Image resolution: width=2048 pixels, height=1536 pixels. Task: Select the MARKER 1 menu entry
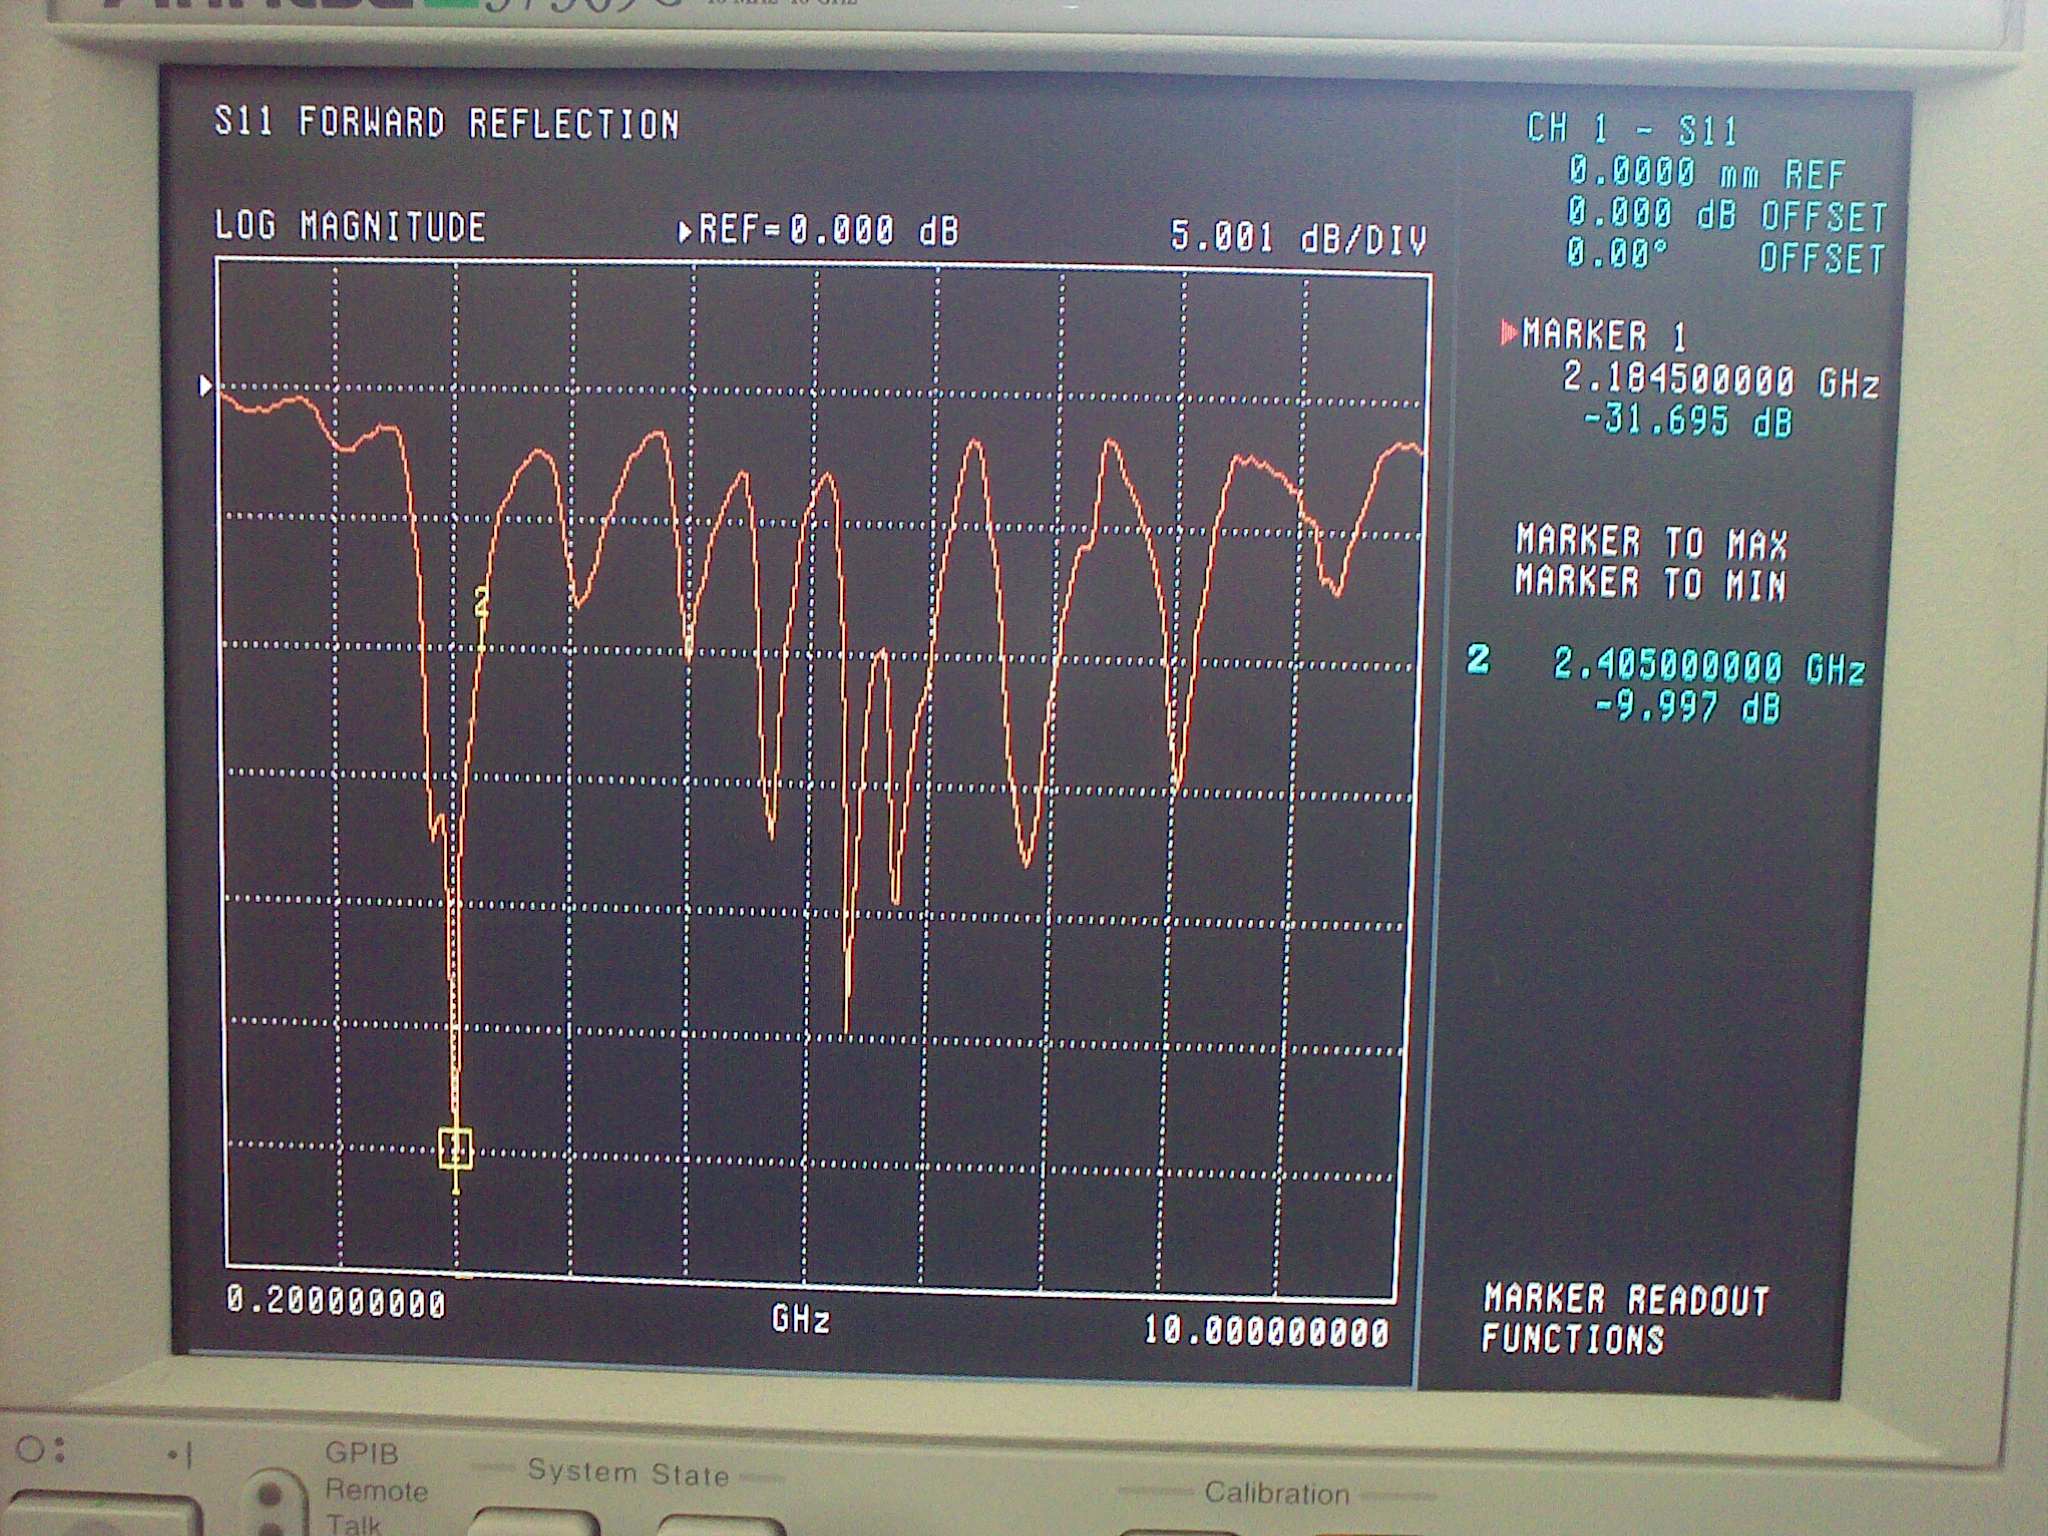tap(1604, 336)
